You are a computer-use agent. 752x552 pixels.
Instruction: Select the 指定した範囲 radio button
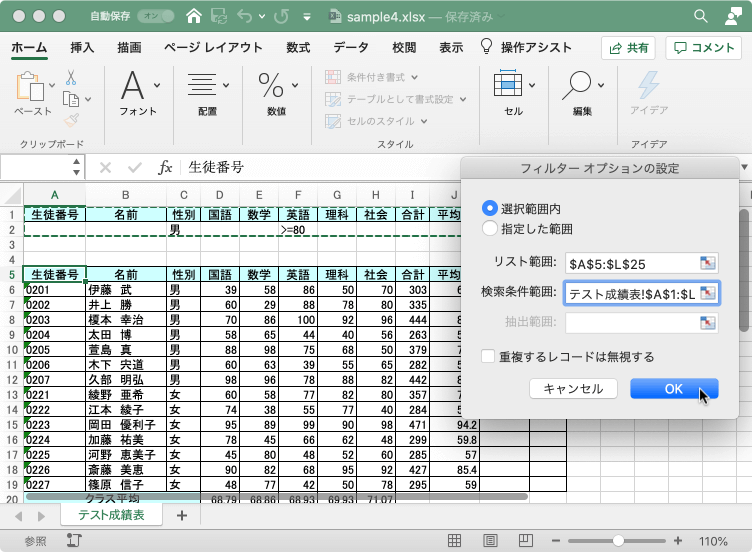[x=489, y=228]
